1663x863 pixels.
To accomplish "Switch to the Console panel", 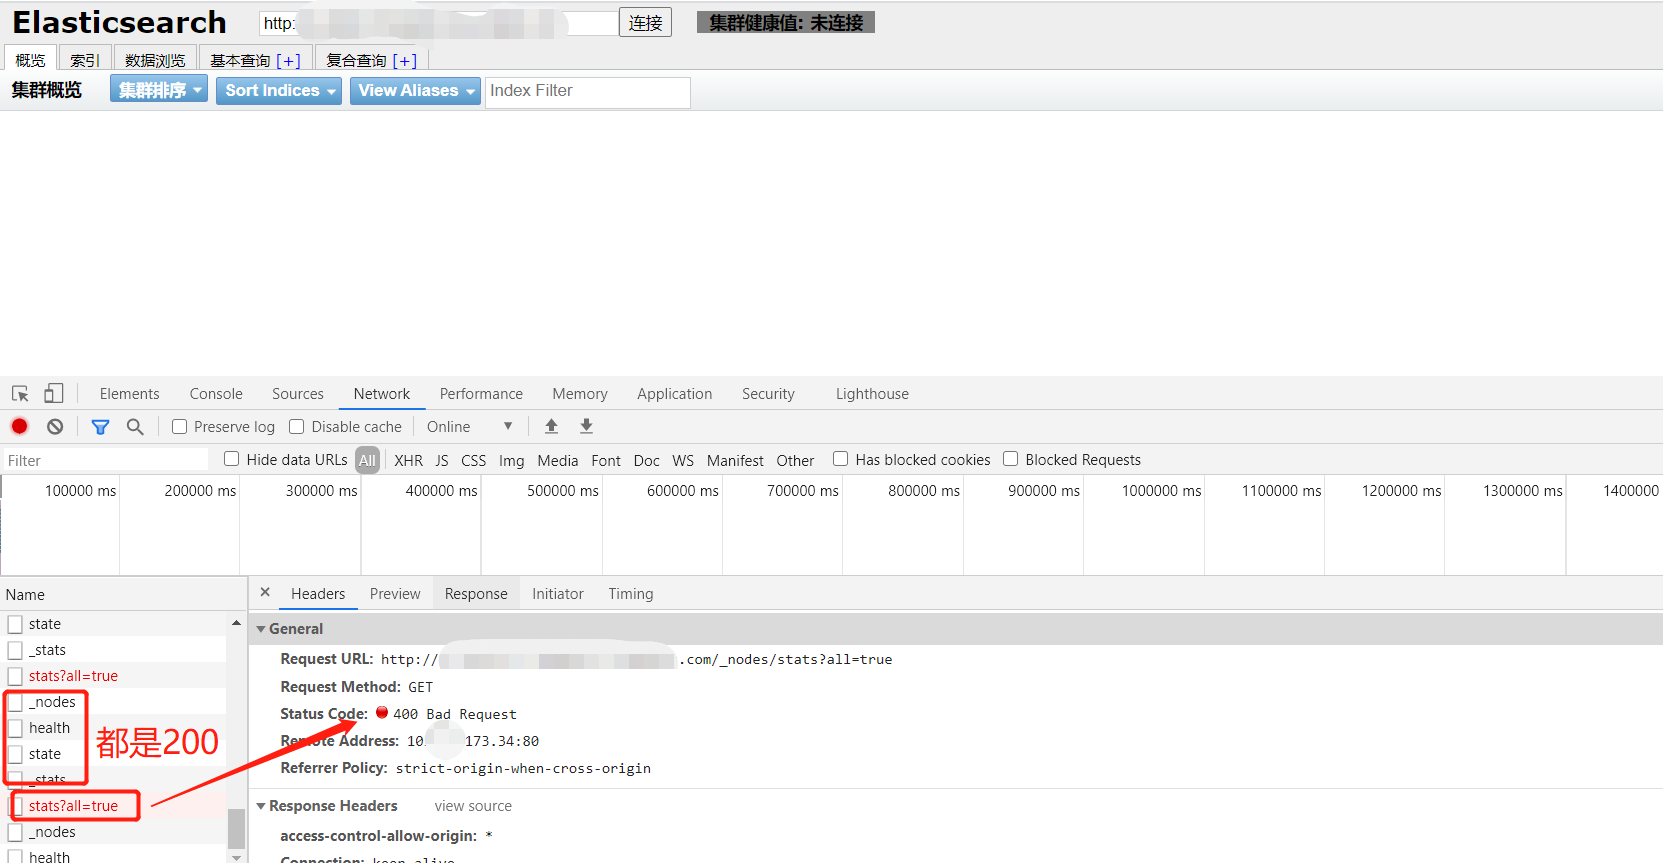I will tap(216, 394).
